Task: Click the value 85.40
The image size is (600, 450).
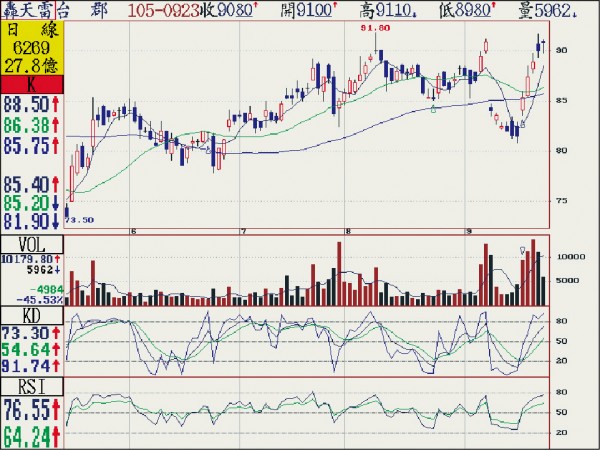Action: coord(31,185)
